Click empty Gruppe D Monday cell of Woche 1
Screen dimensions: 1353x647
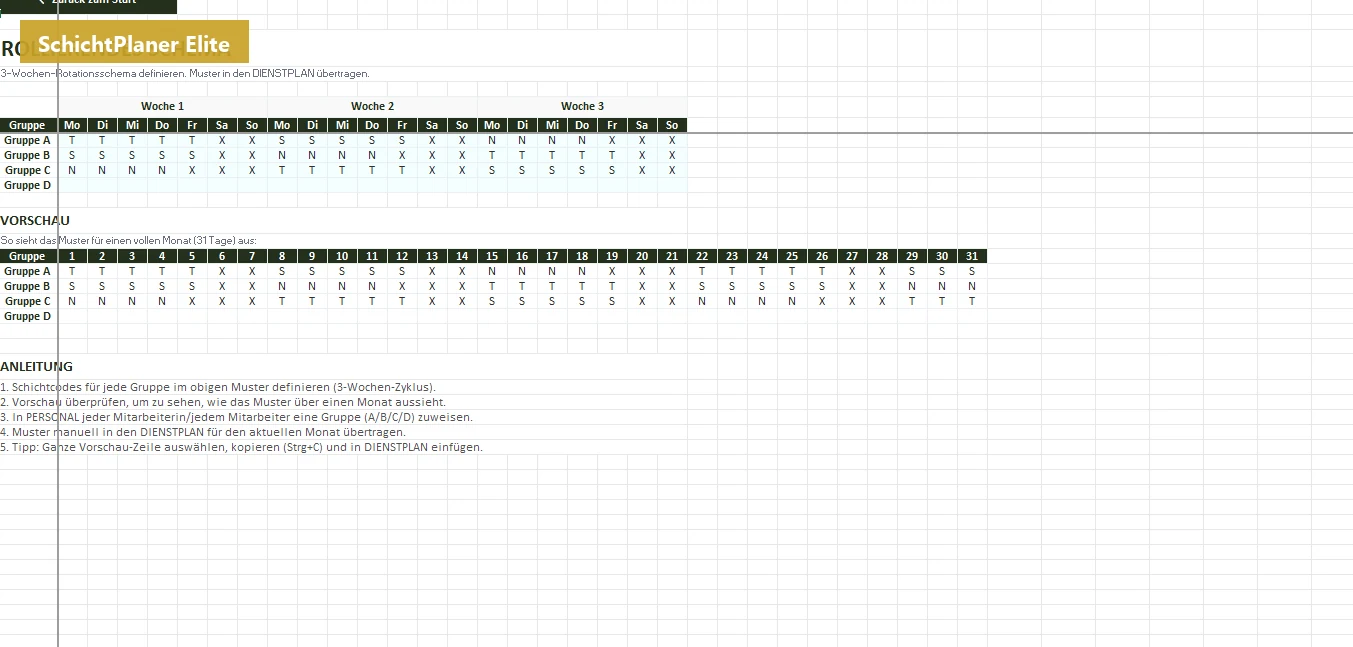point(72,185)
